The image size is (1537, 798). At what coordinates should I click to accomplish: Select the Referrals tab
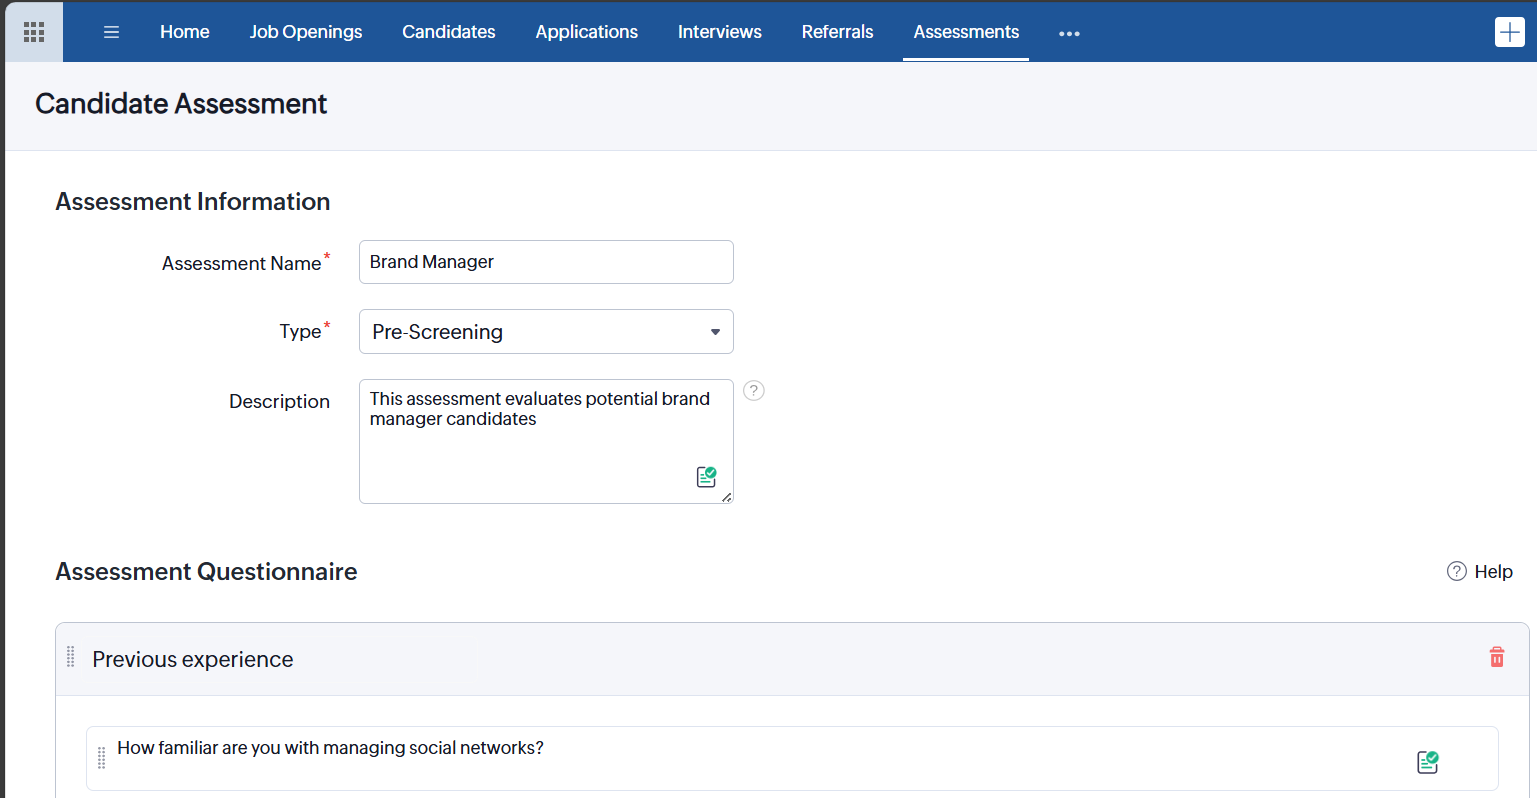pyautogui.click(x=837, y=32)
